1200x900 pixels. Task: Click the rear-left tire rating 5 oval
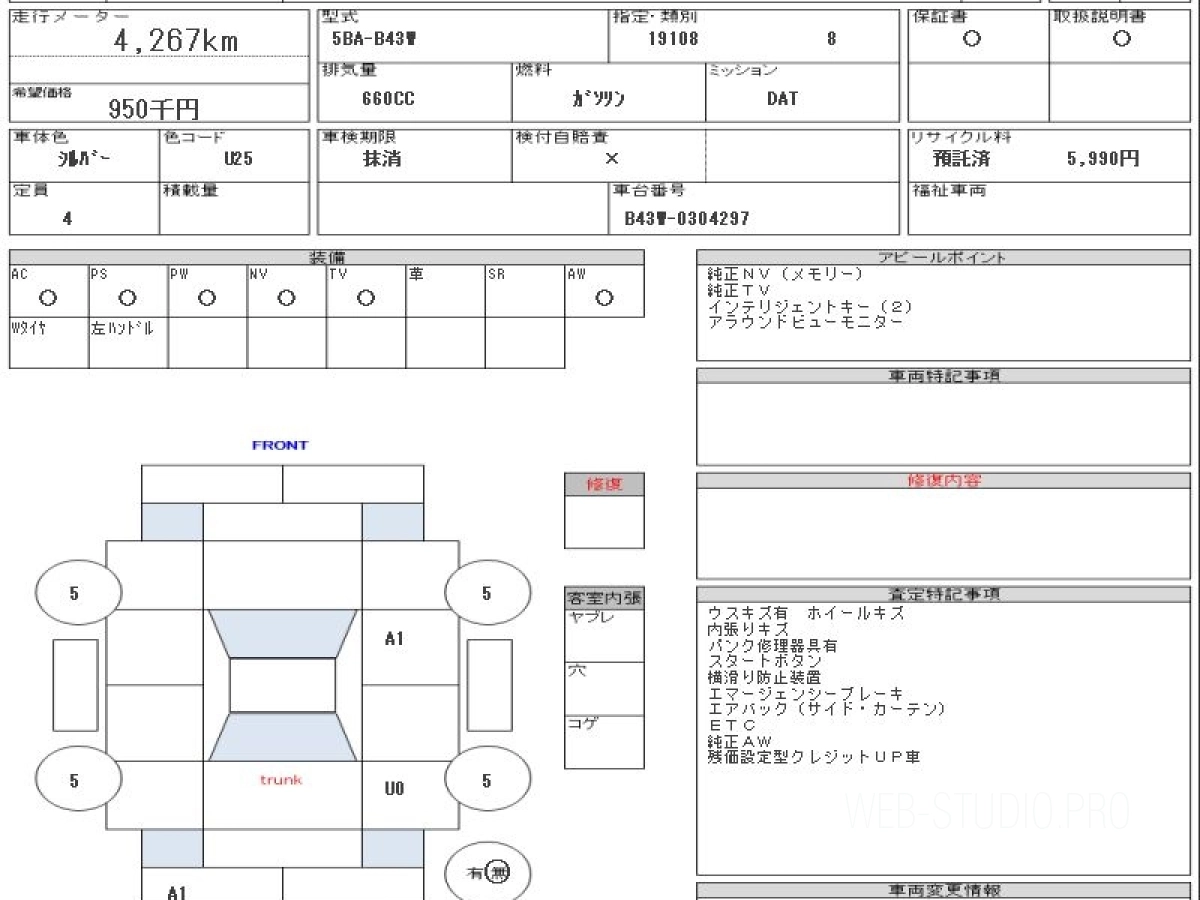(x=74, y=781)
